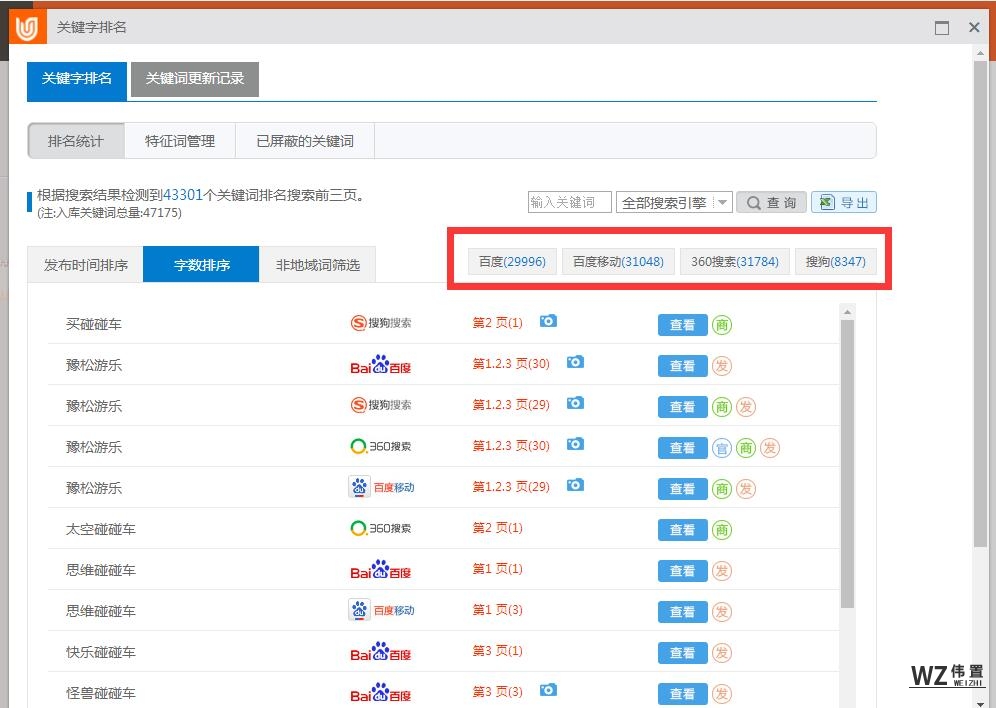Click the 官 badge icon in 360搜索 row
The height and width of the screenshot is (708, 996).
click(x=721, y=448)
